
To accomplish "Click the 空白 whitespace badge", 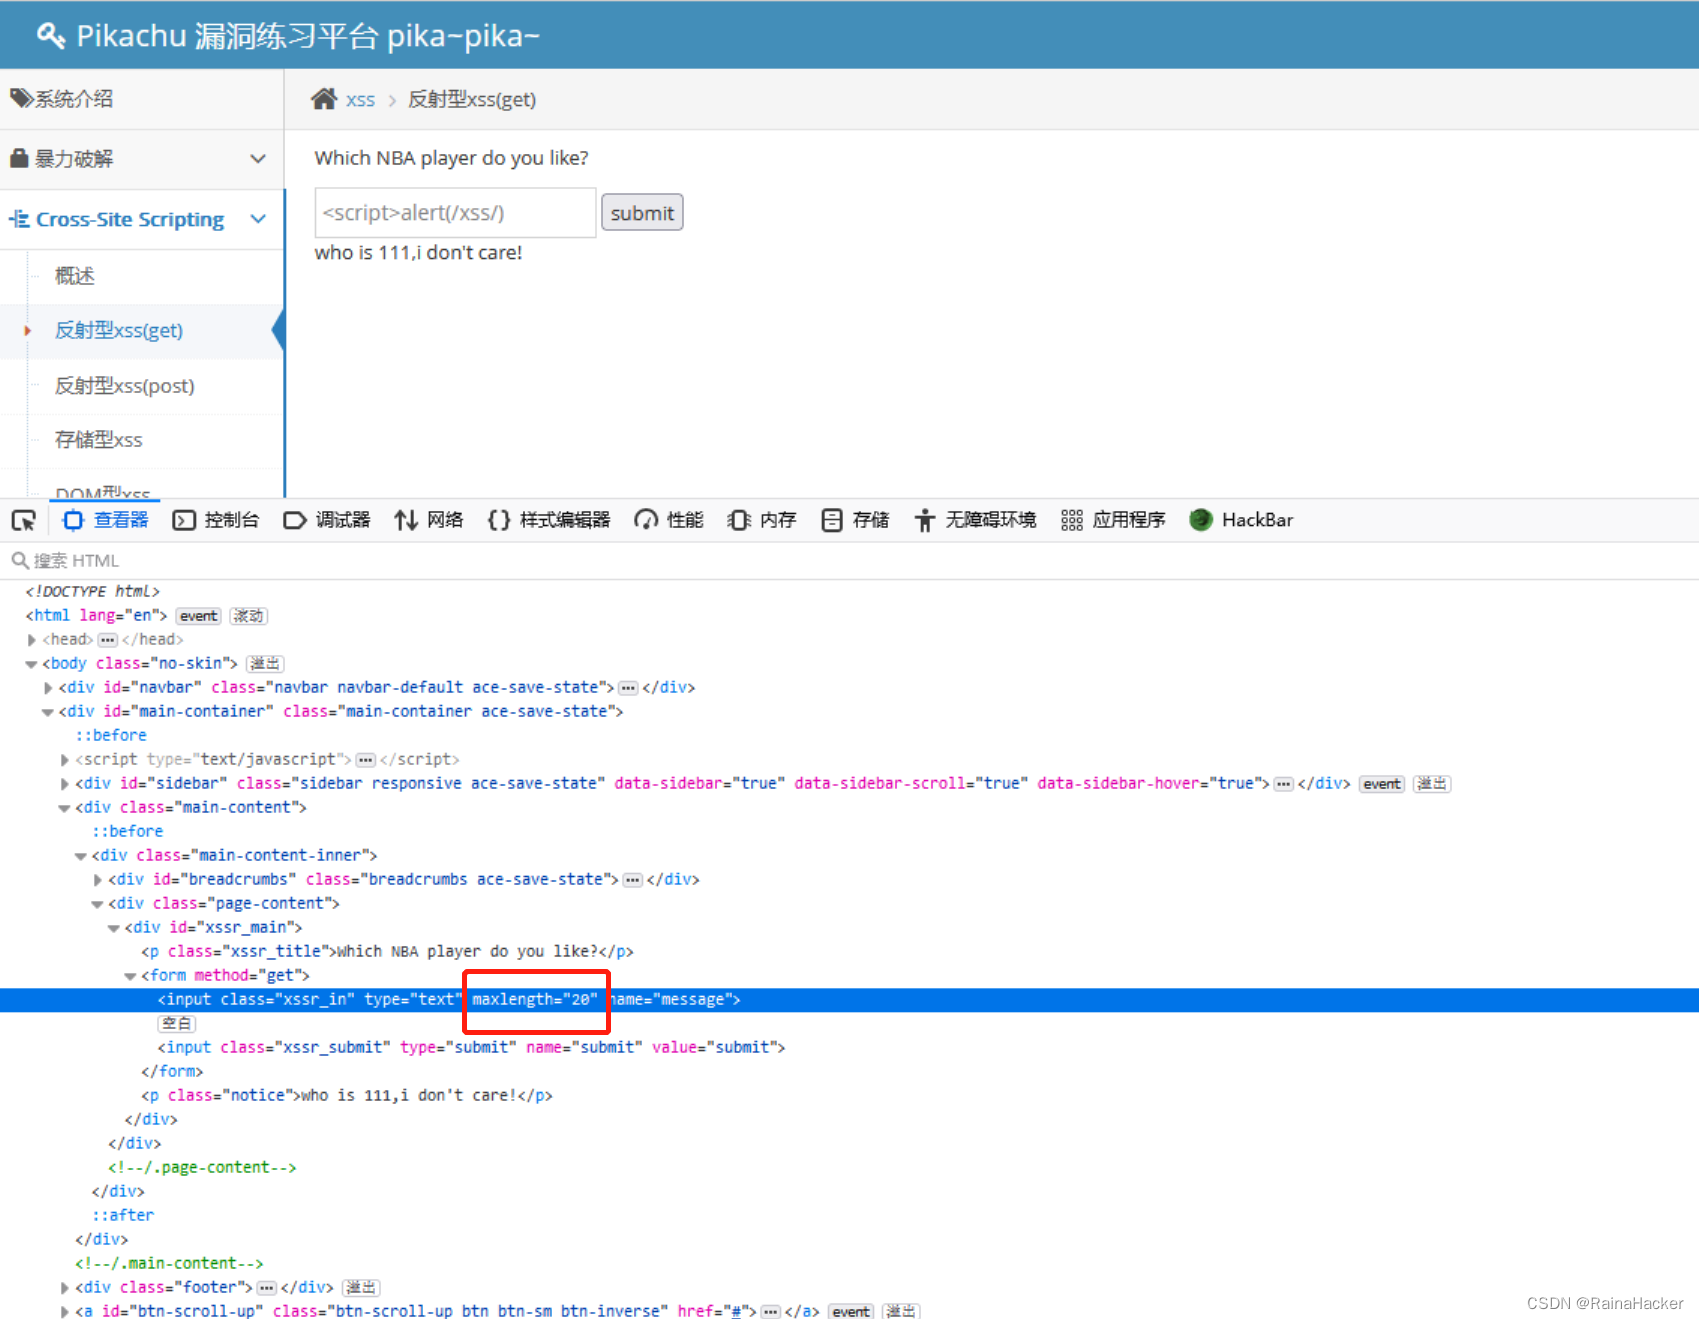I will (177, 1024).
